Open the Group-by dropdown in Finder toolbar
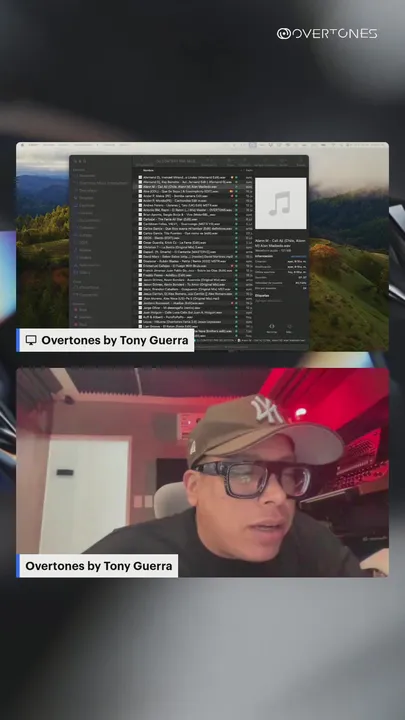405x720 pixels. pyautogui.click(x=231, y=161)
